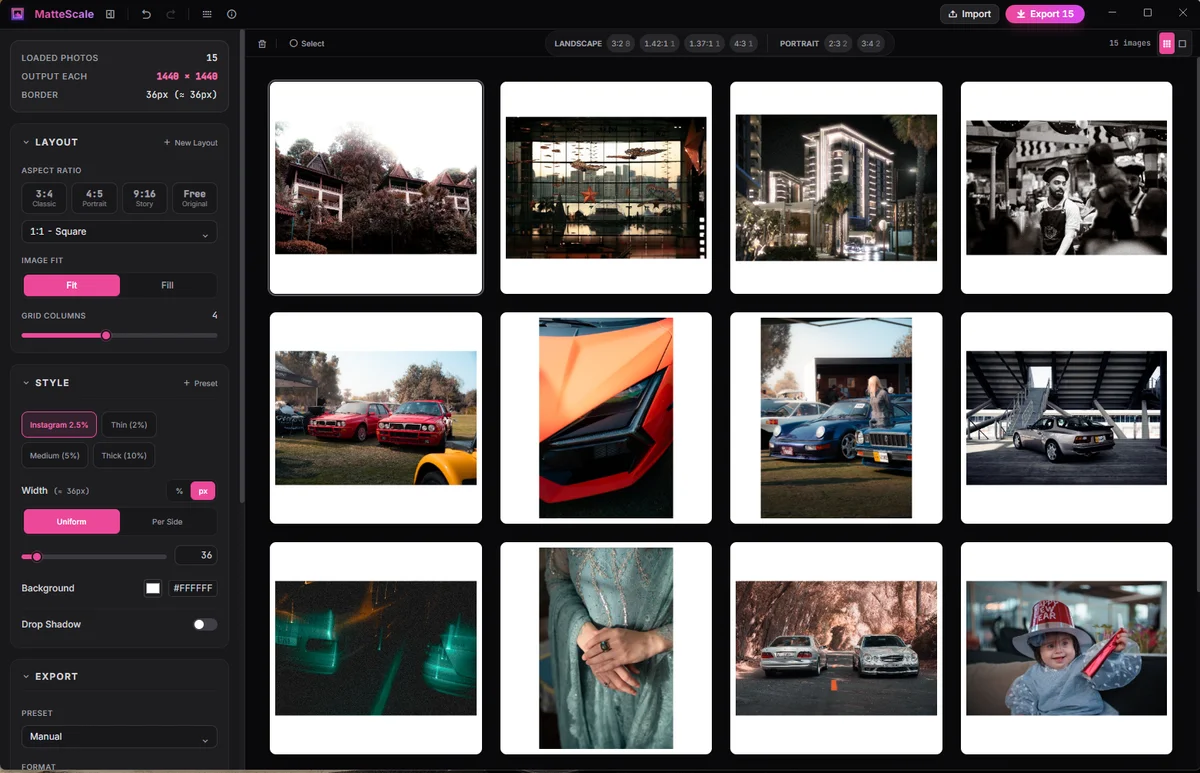Choose 9:16 Story aspect ratio
1200x773 pixels.
tap(144, 198)
